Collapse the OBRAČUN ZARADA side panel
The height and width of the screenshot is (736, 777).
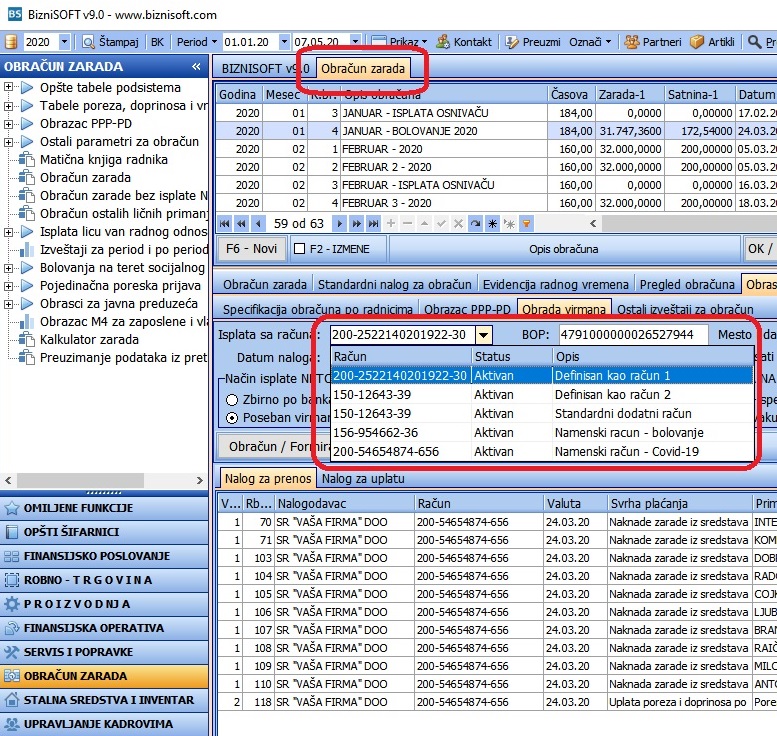(196, 66)
